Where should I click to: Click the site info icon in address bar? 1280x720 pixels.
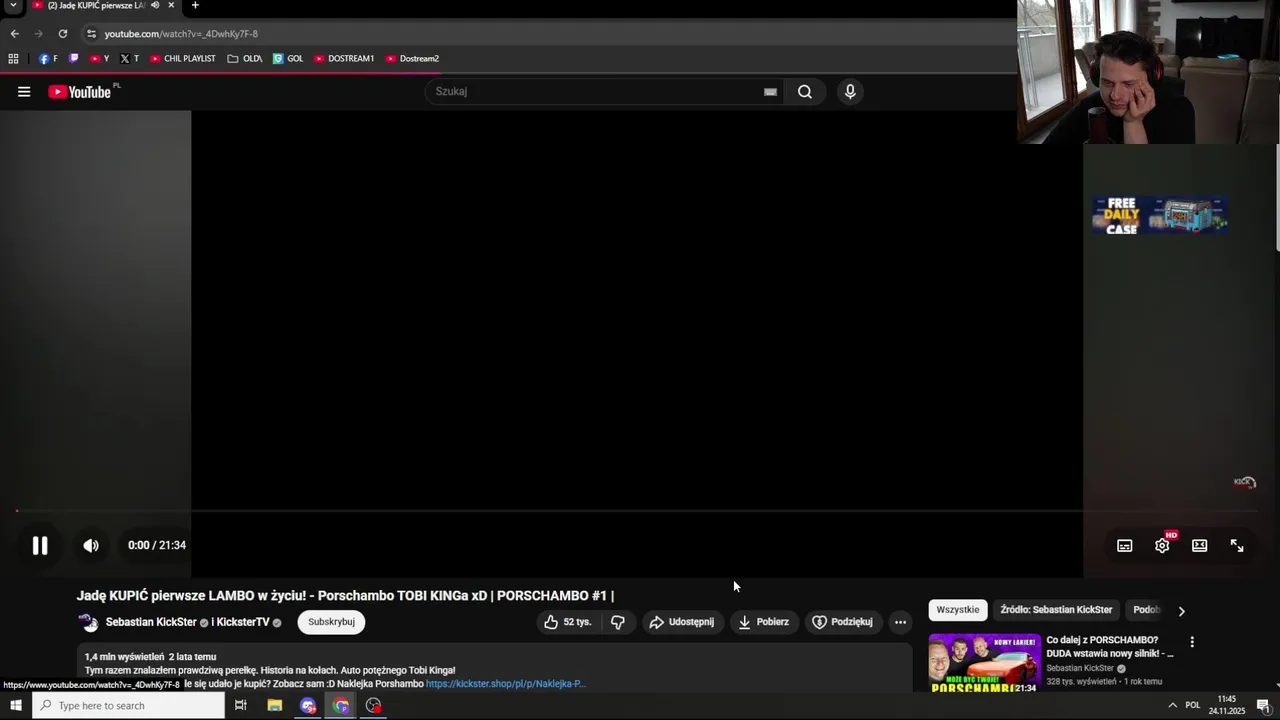91,33
